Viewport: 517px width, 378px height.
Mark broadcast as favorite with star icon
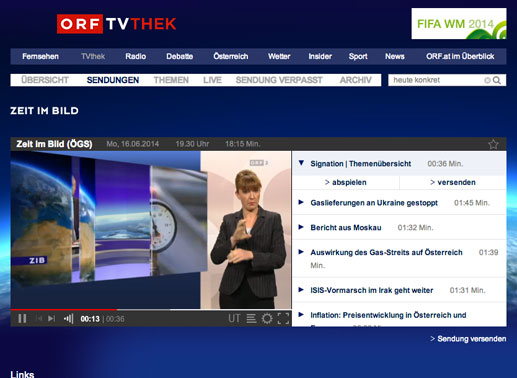[493, 144]
